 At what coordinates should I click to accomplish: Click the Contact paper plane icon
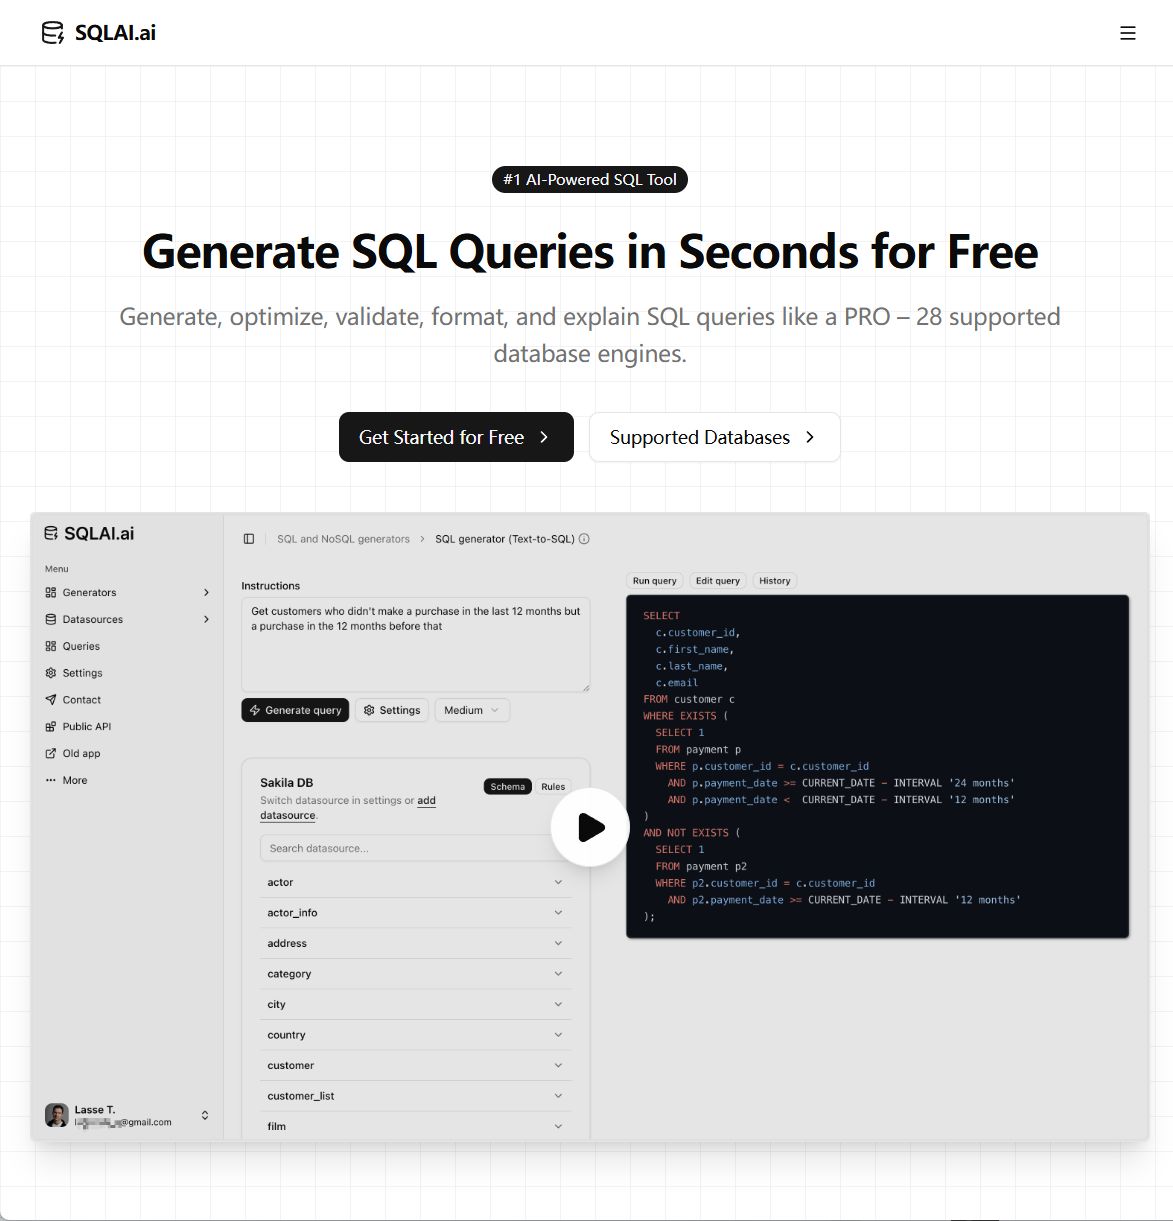[x=51, y=700]
